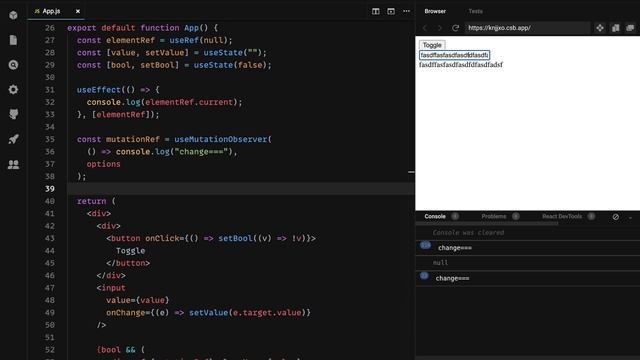Open preview in new window icon

pyautogui.click(x=631, y=28)
